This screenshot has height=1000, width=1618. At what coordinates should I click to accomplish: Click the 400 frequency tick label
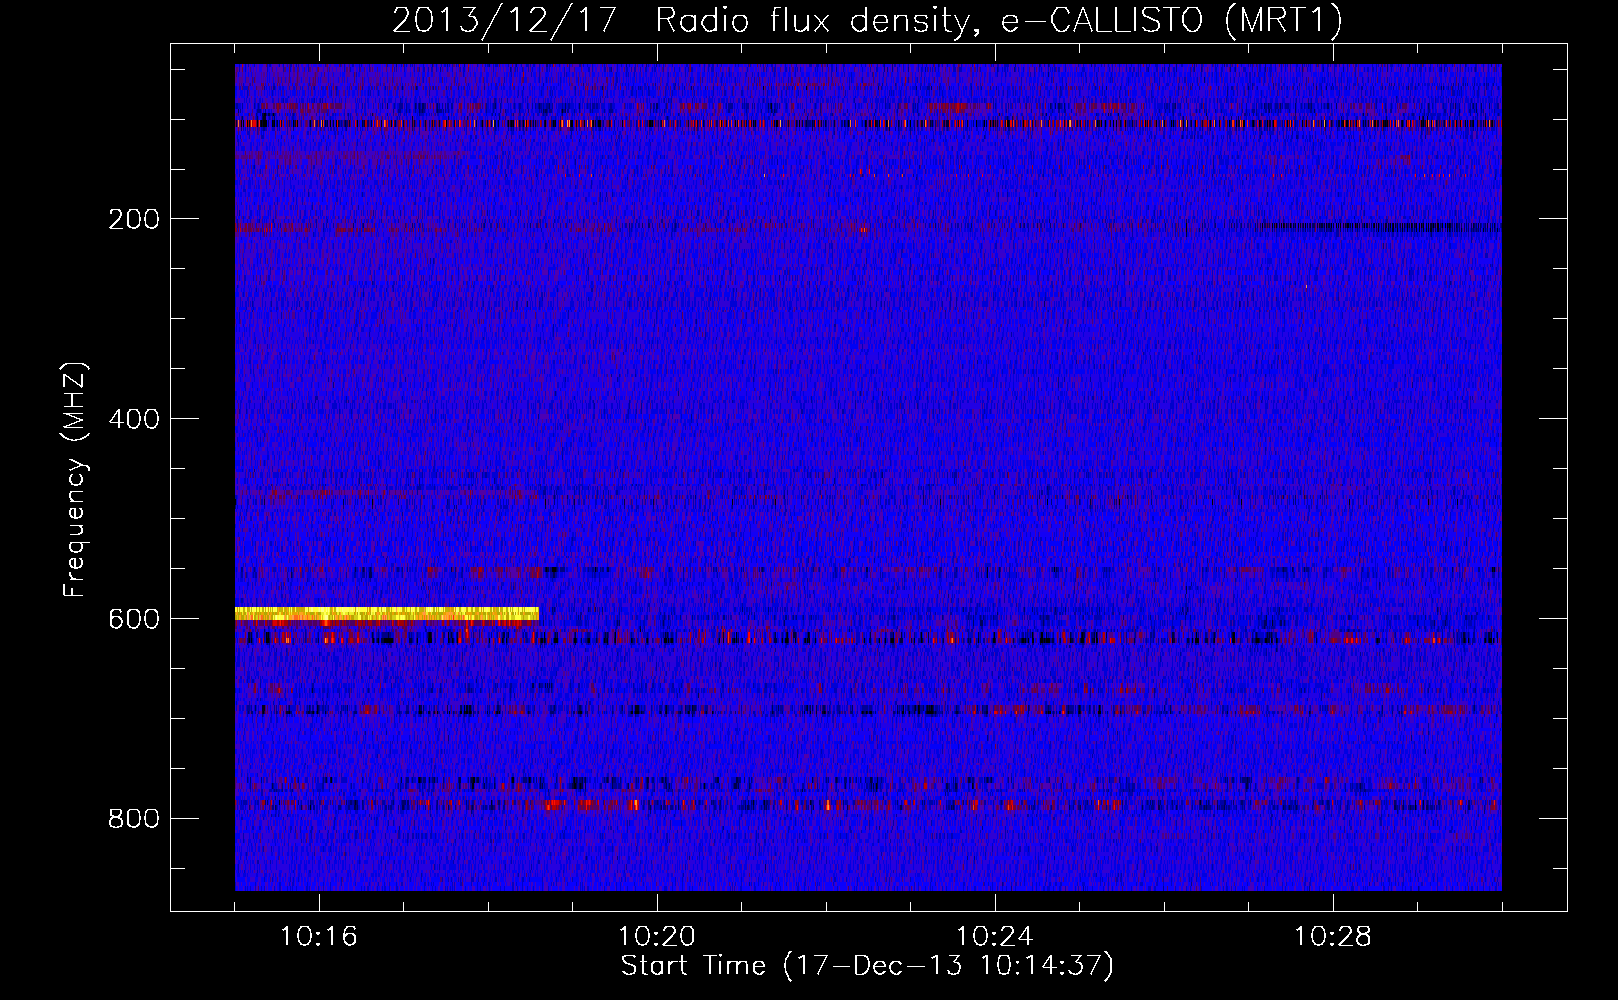coord(133,419)
